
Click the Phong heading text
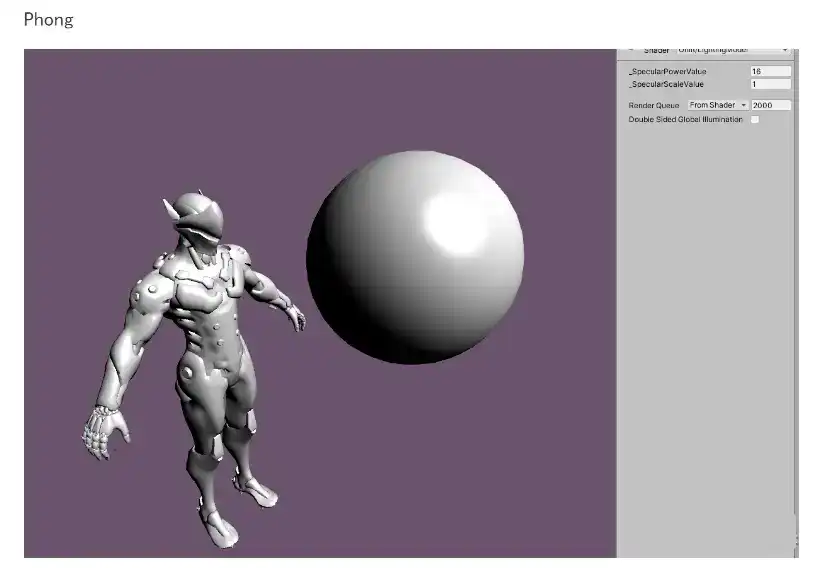[x=48, y=20]
